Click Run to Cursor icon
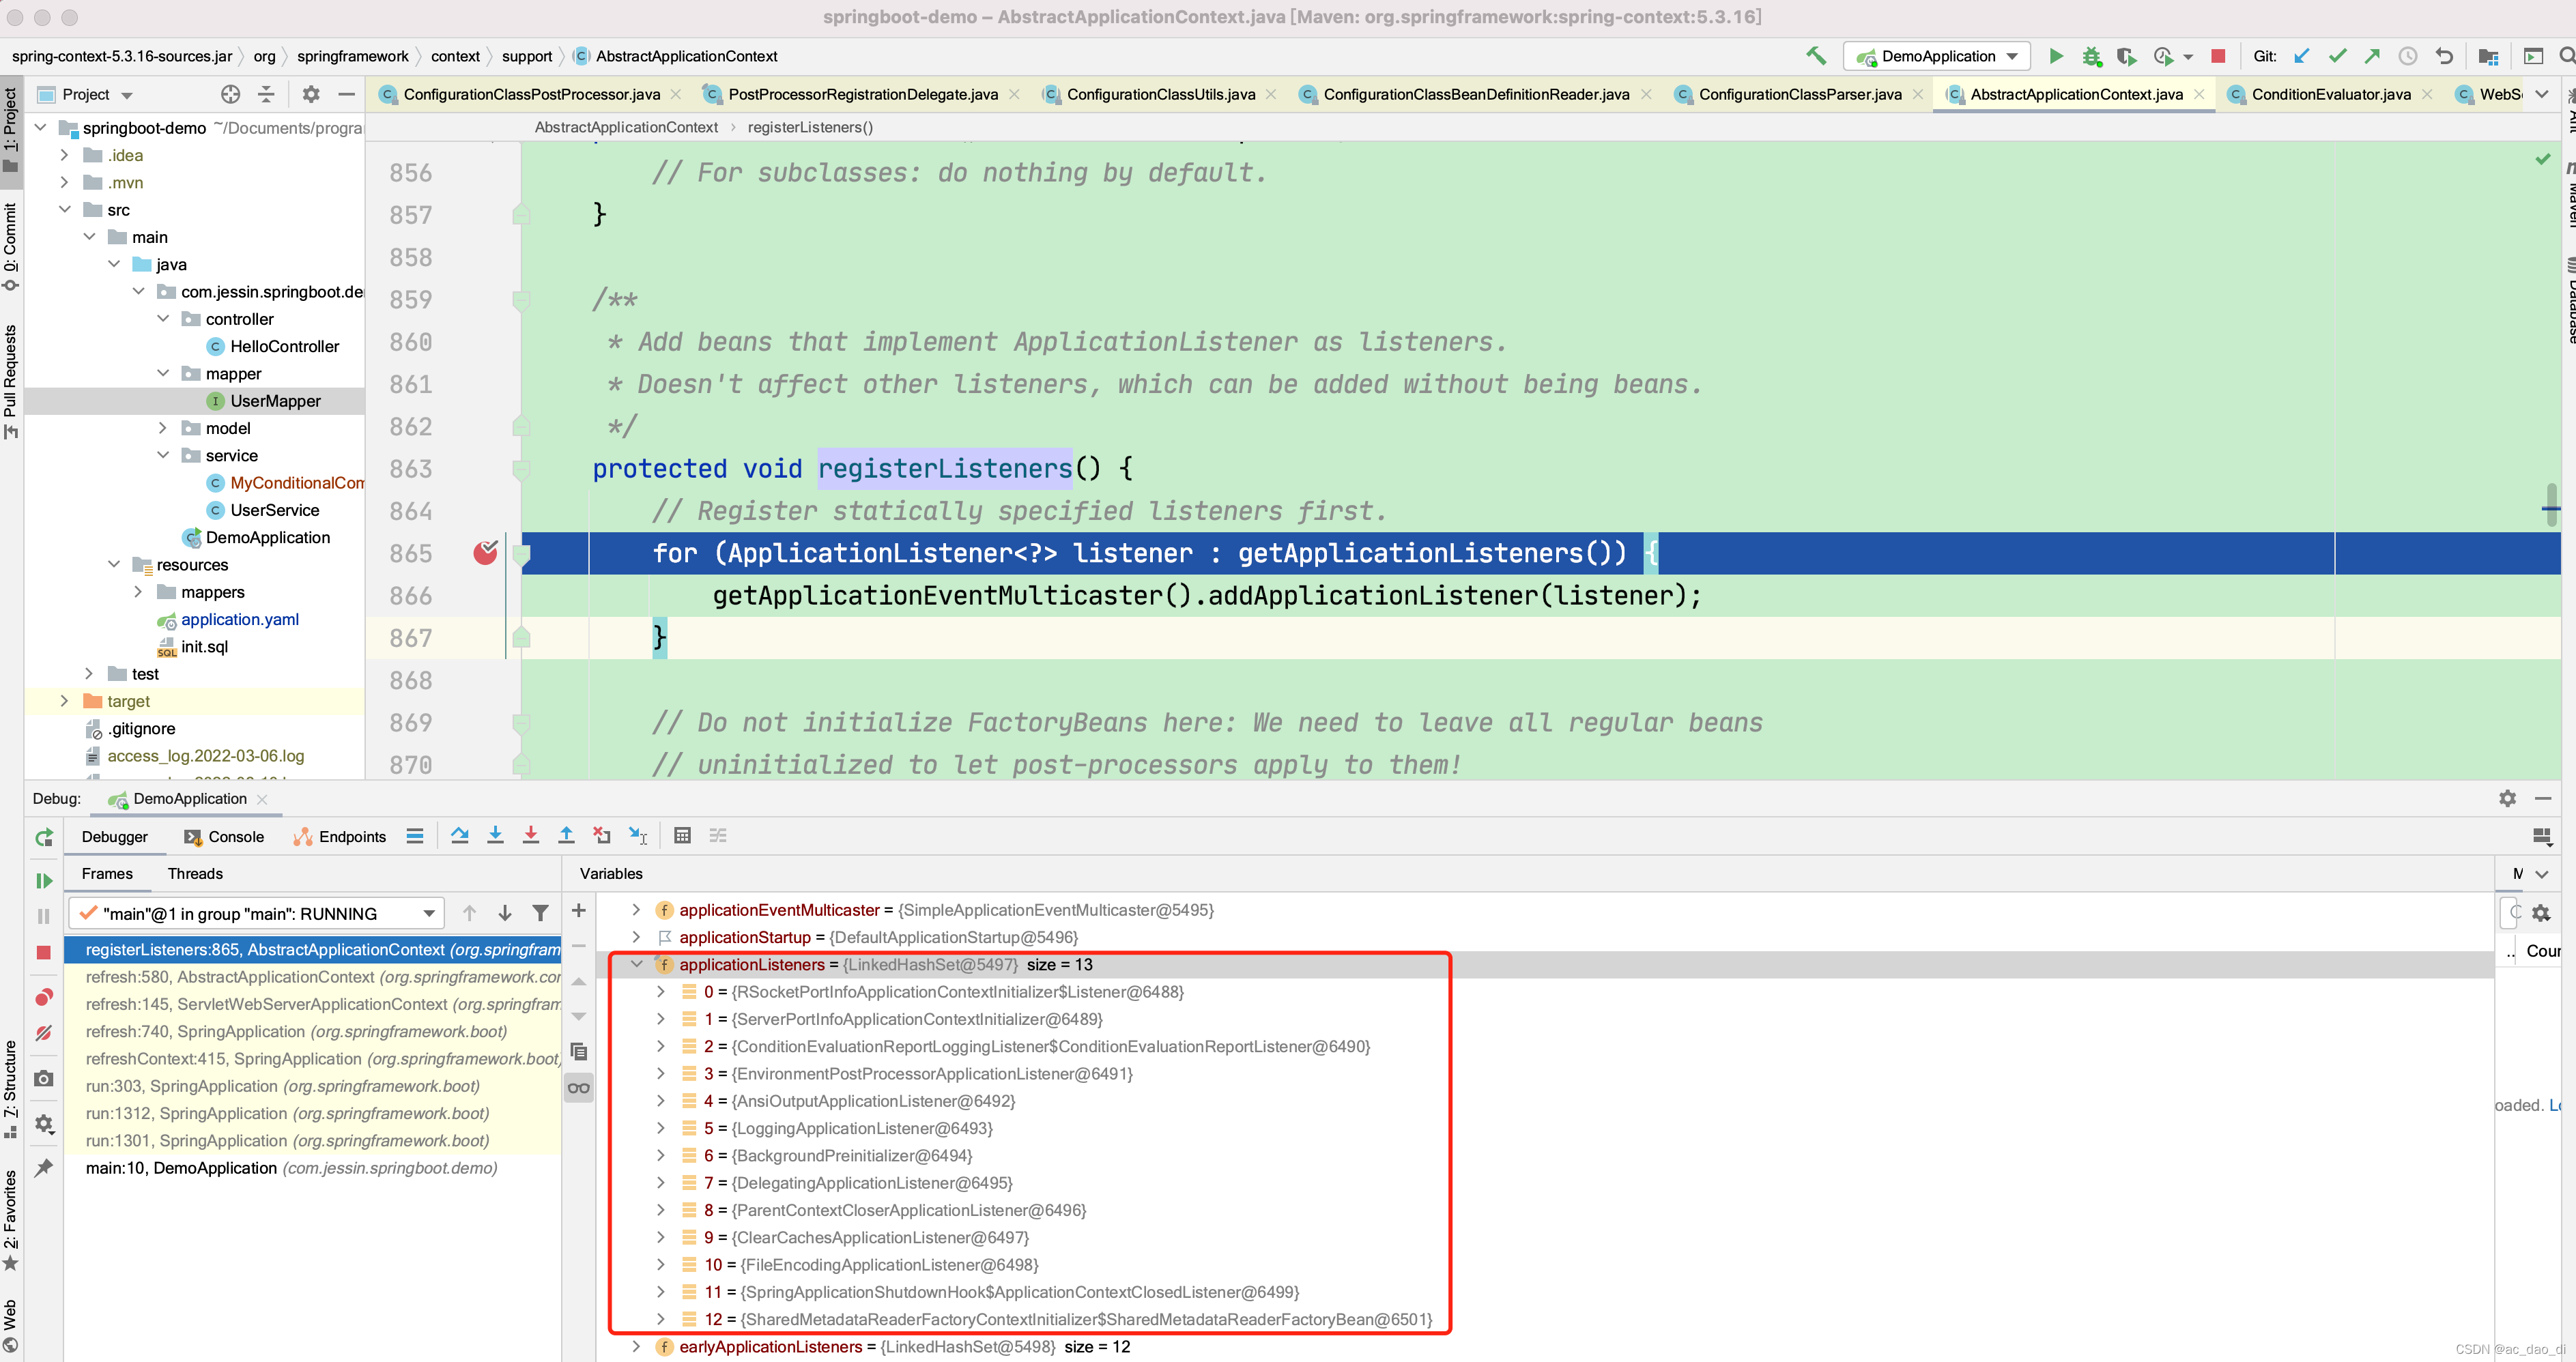The width and height of the screenshot is (2576, 1362). 638,835
